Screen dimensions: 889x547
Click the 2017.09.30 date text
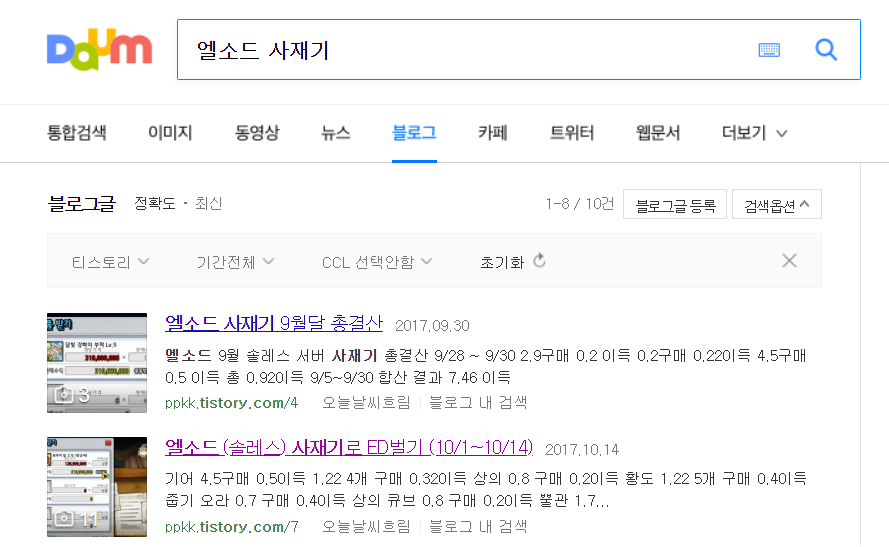click(432, 326)
